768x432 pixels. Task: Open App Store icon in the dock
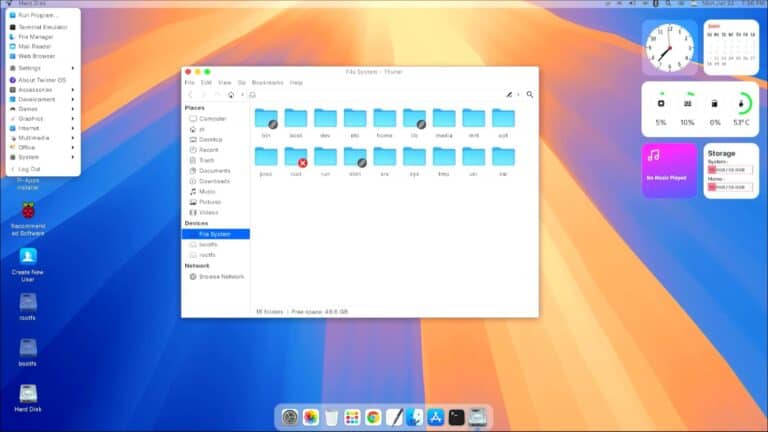click(x=435, y=417)
